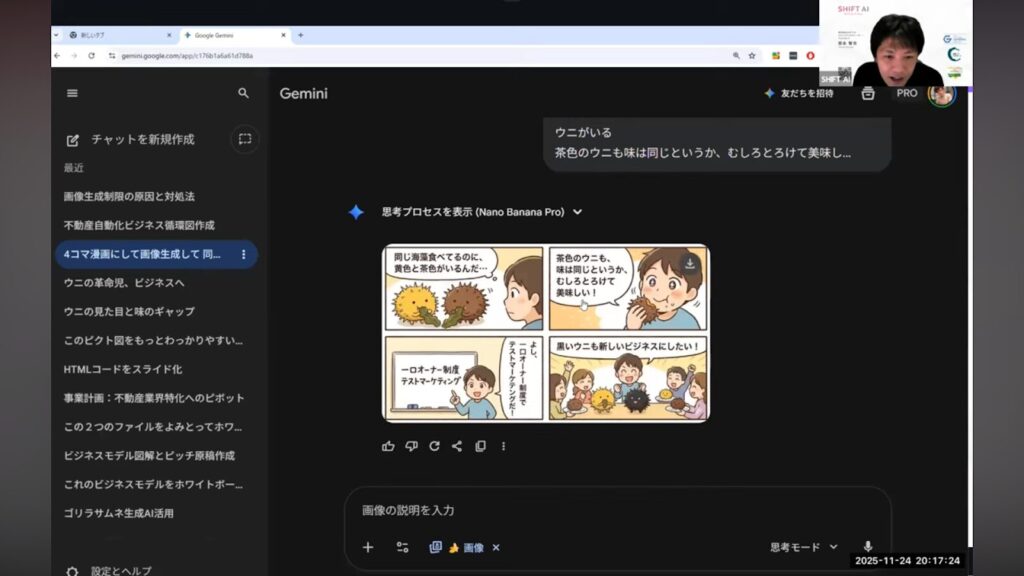Share the generated response
The image size is (1024, 576).
pyautogui.click(x=457, y=446)
